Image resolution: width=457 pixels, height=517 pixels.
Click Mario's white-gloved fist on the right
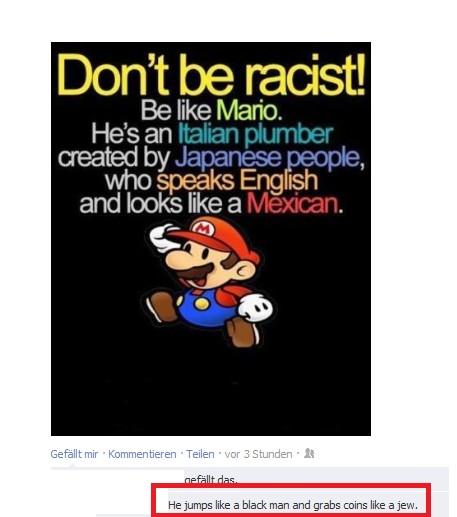256,307
